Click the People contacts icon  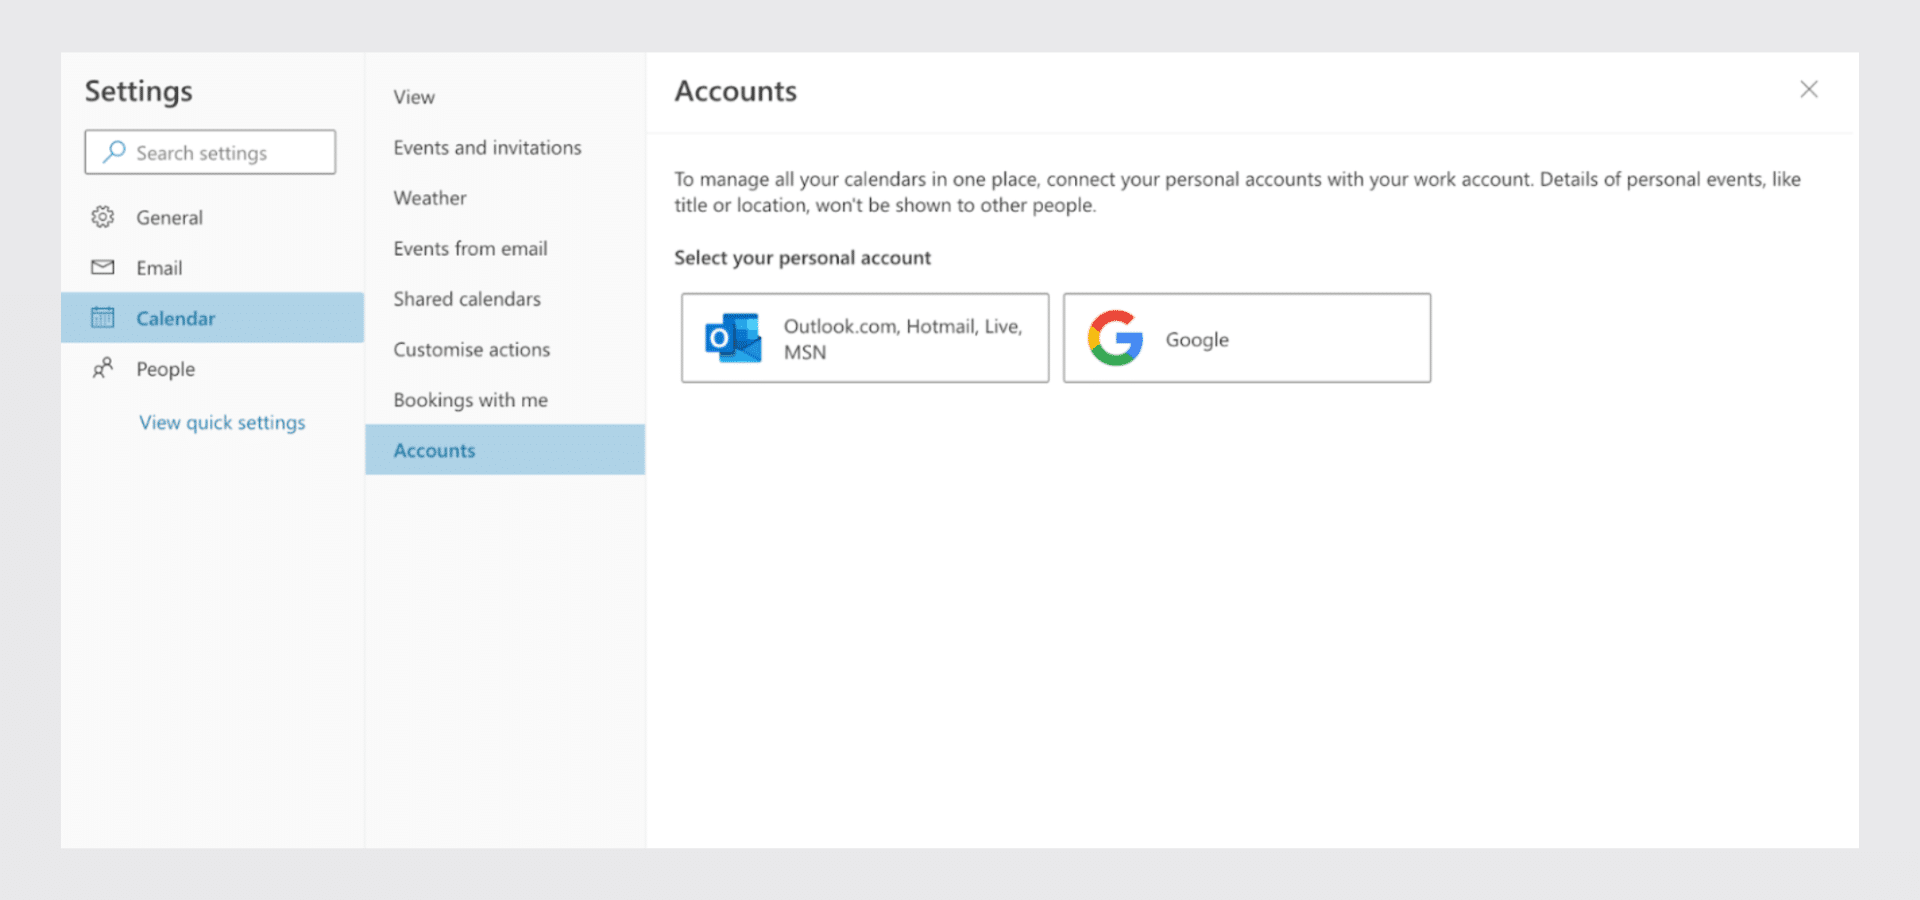pyautogui.click(x=103, y=368)
